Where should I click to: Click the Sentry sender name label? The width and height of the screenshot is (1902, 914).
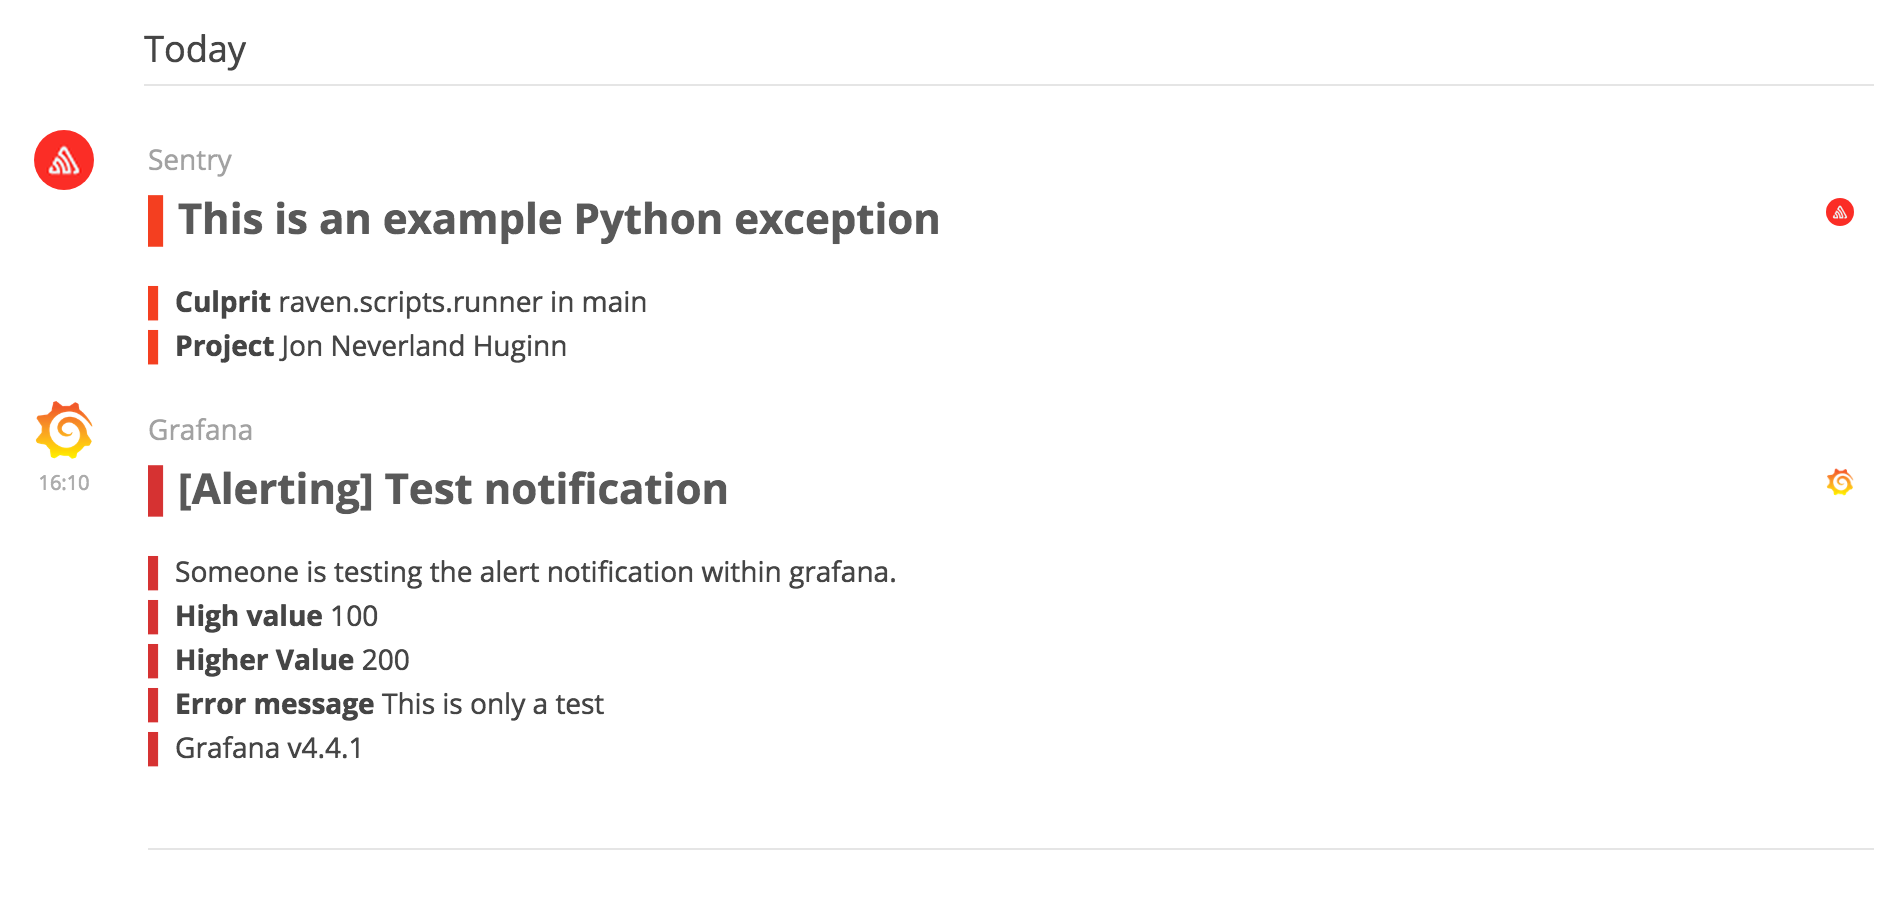point(190,160)
